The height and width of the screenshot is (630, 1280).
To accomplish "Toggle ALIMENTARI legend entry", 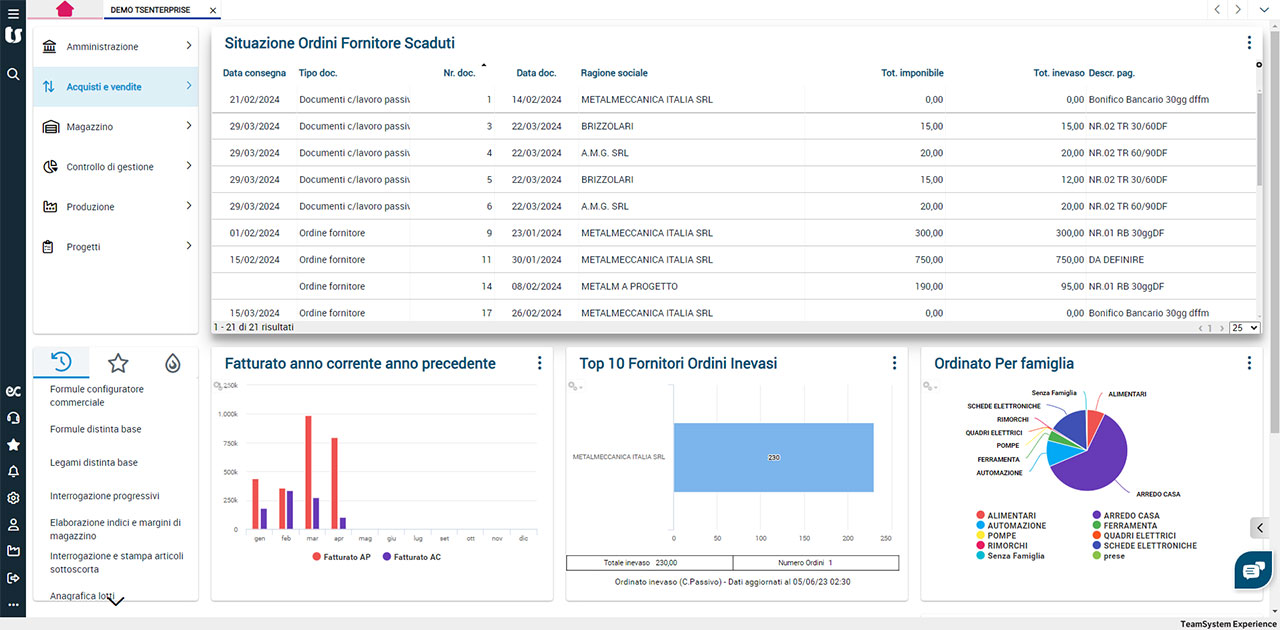I will 1005,516.
